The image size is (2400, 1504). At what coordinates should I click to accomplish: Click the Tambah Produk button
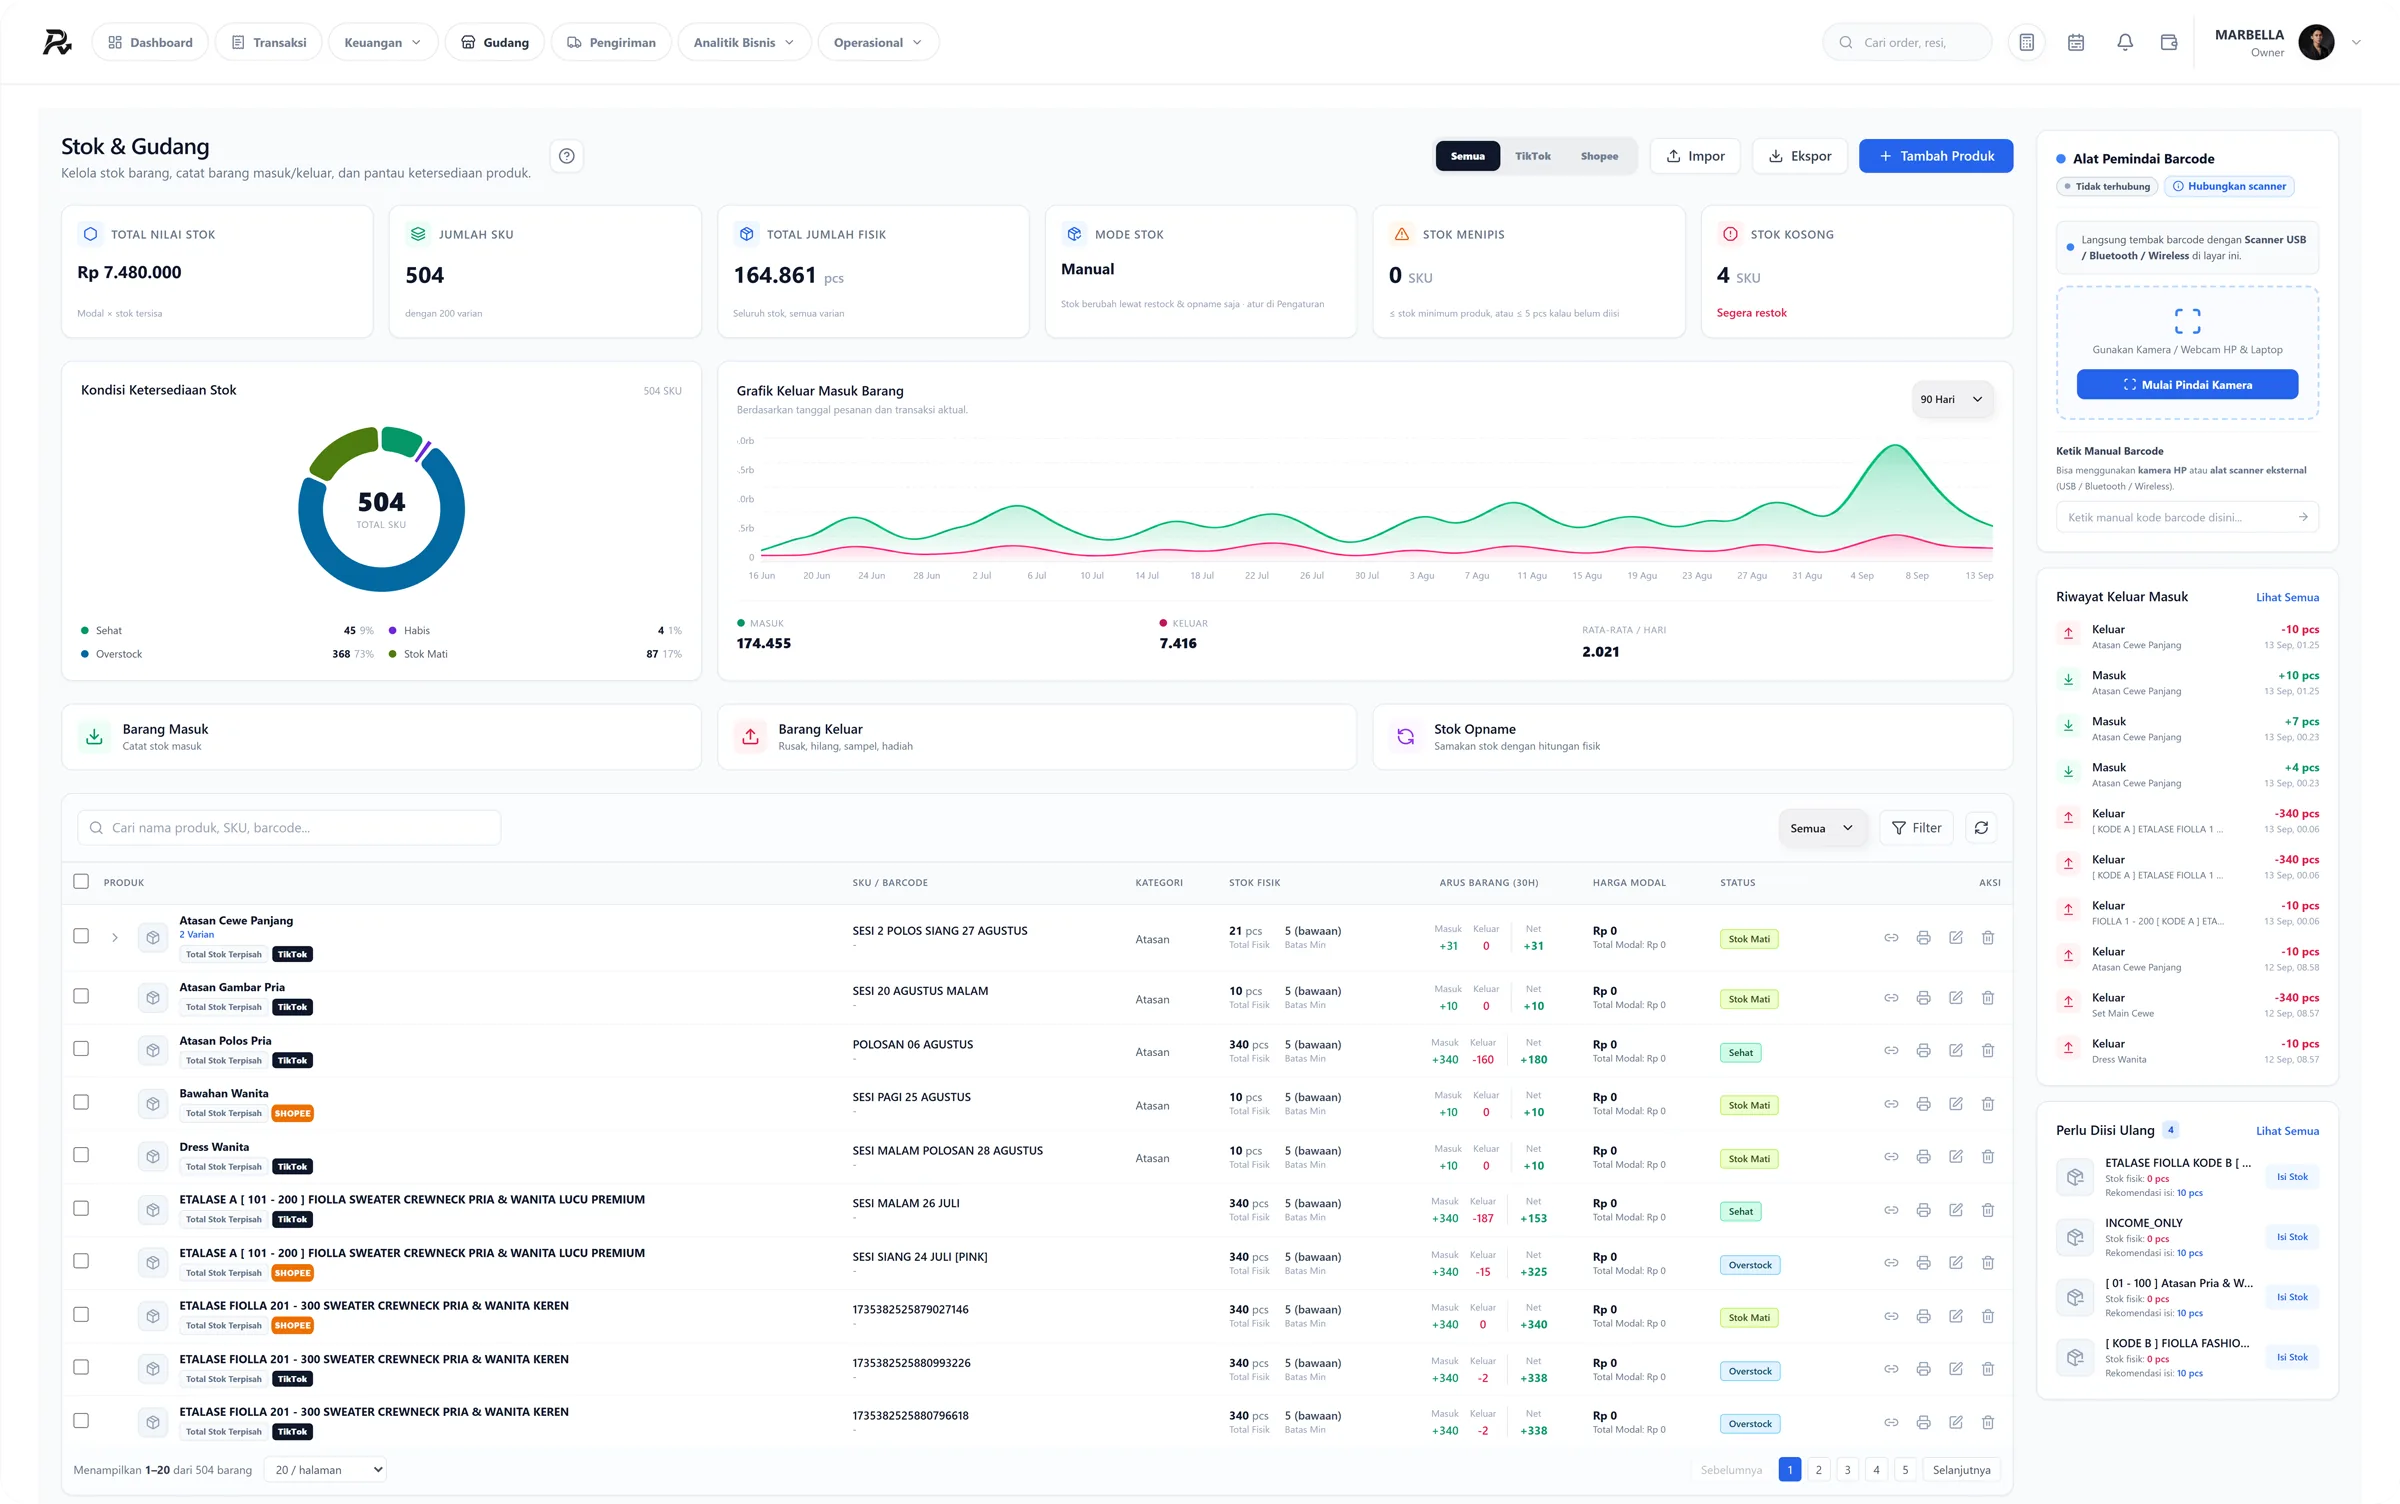click(x=1936, y=156)
